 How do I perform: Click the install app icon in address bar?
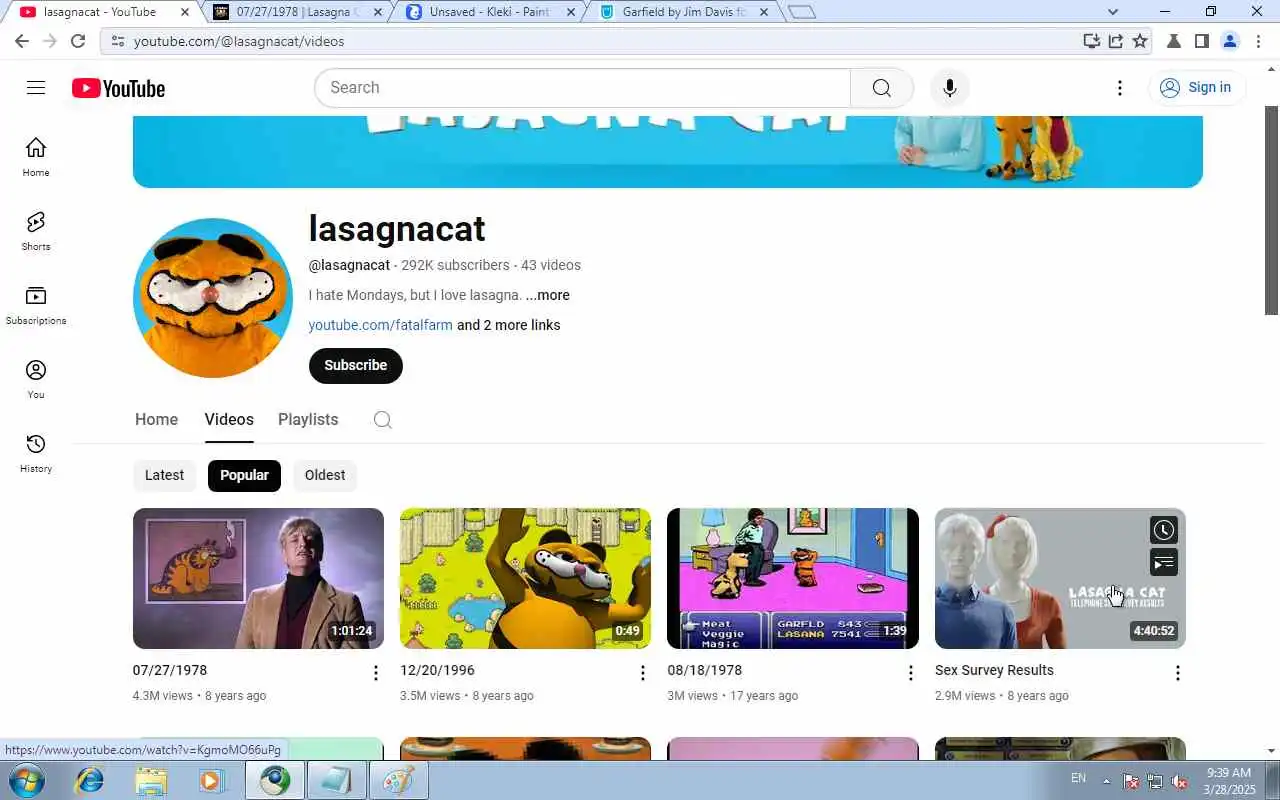pyautogui.click(x=1091, y=41)
